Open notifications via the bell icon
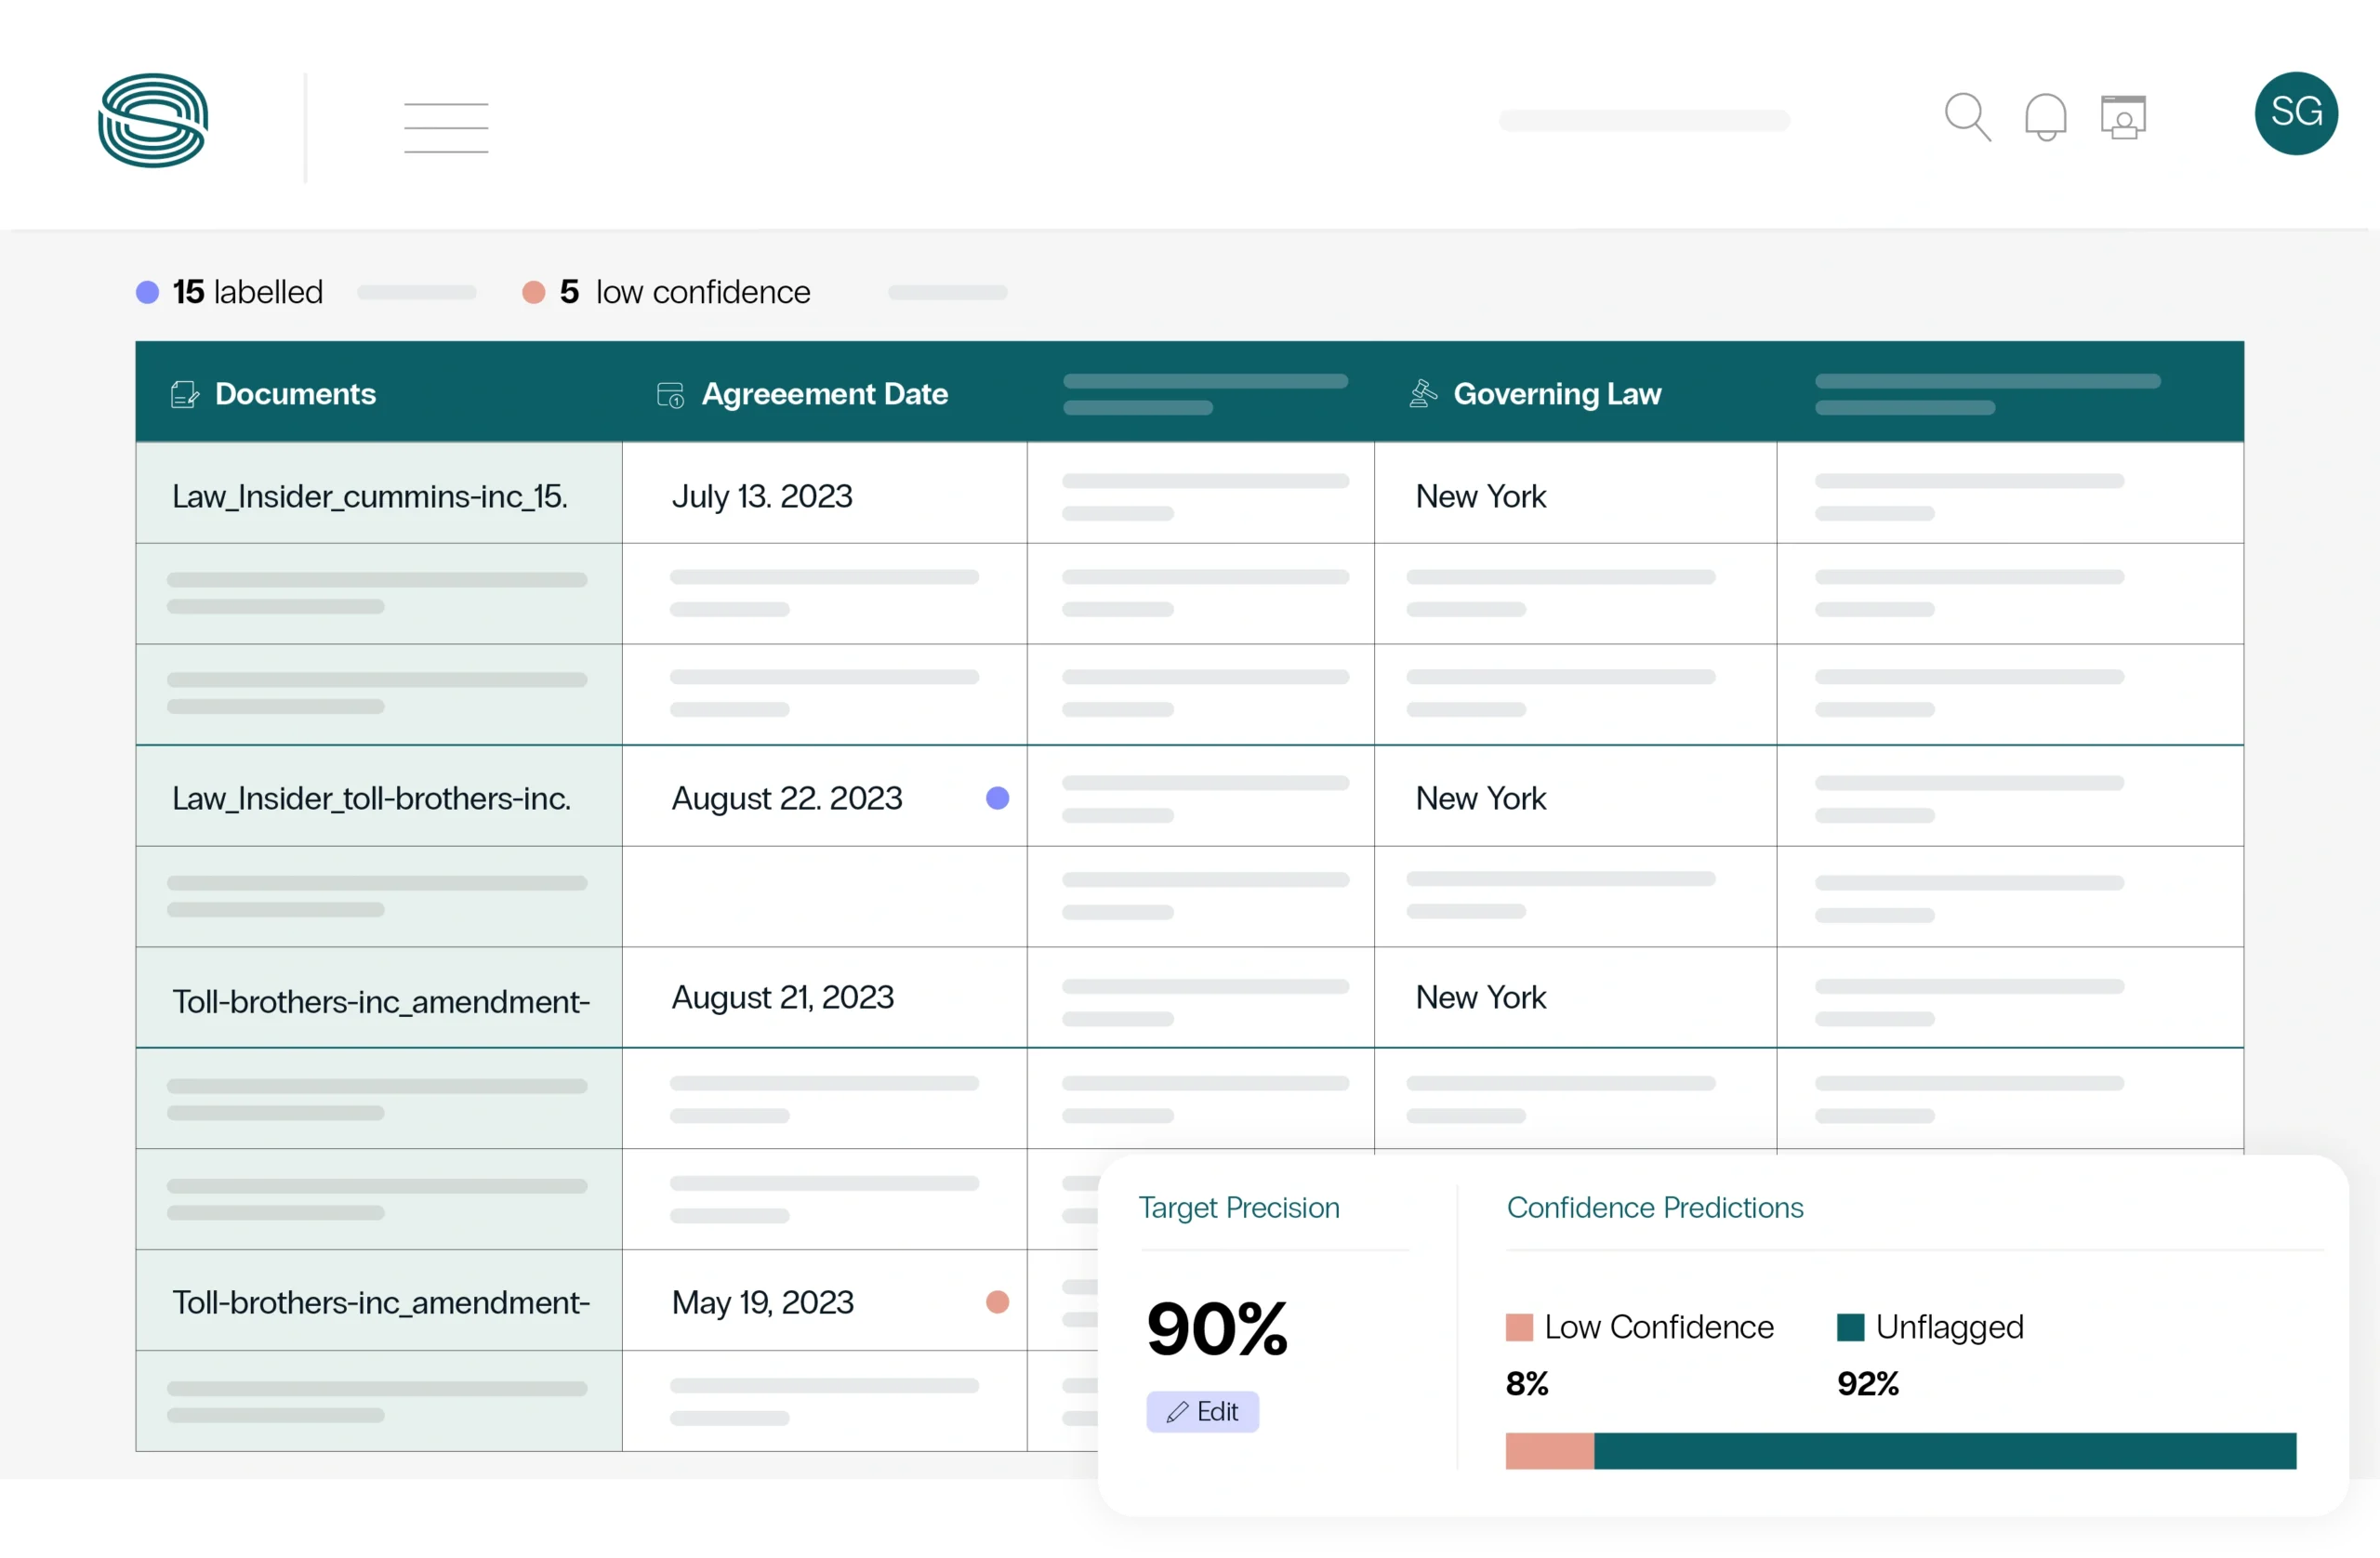 (x=2045, y=116)
